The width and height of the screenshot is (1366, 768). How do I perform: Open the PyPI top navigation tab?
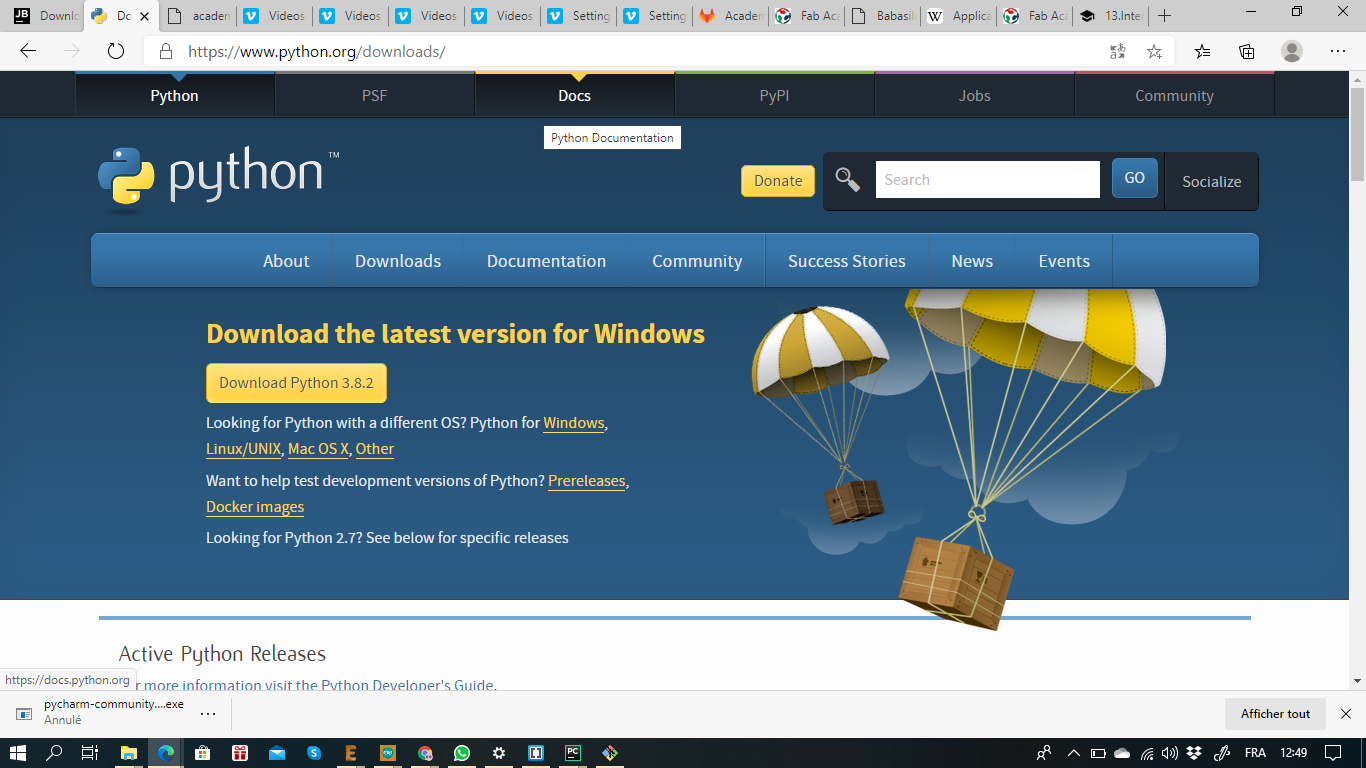pos(774,96)
